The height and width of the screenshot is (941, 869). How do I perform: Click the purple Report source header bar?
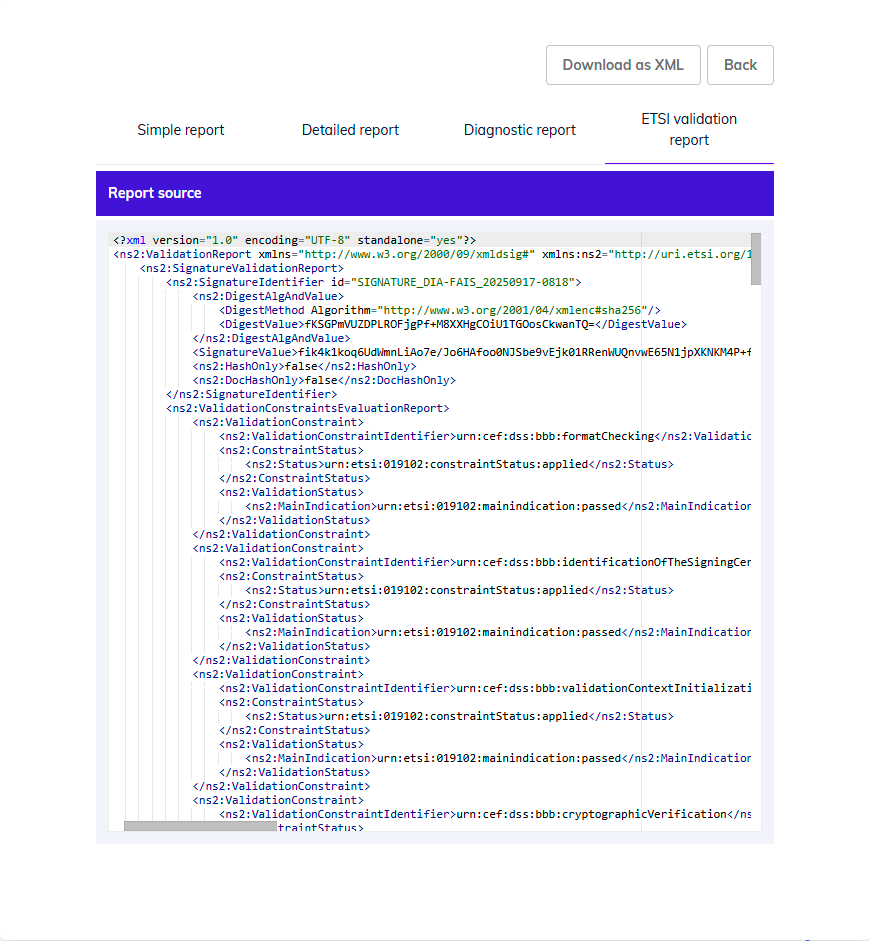tap(435, 193)
